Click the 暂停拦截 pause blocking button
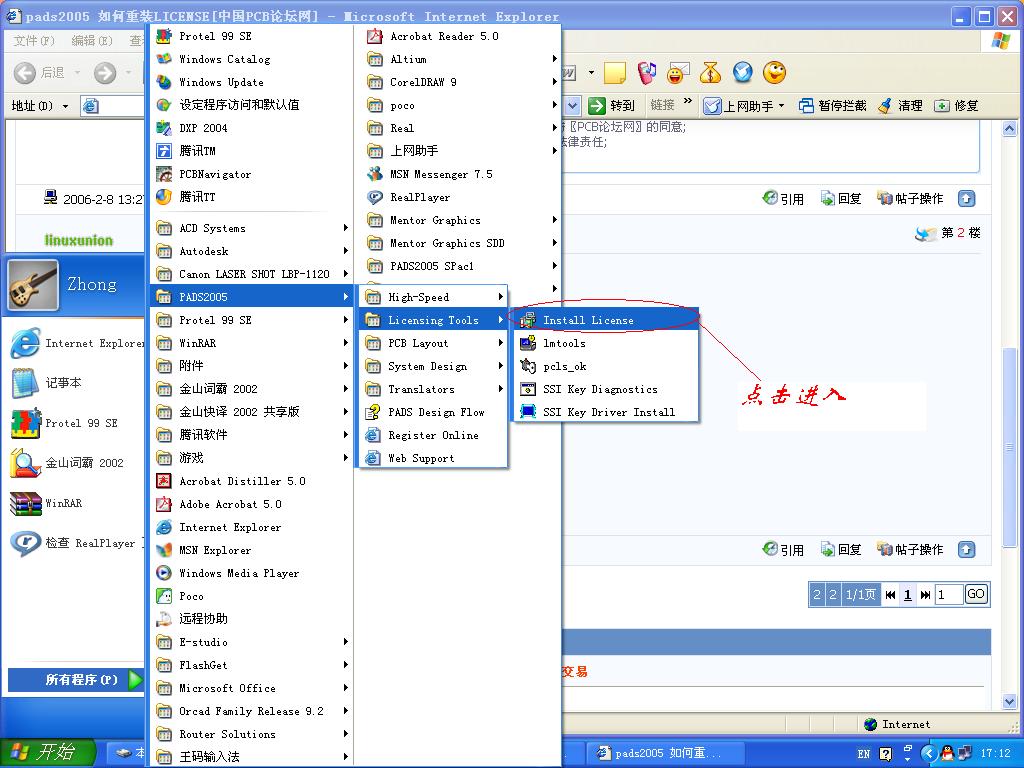The width and height of the screenshot is (1024, 768). pos(833,105)
